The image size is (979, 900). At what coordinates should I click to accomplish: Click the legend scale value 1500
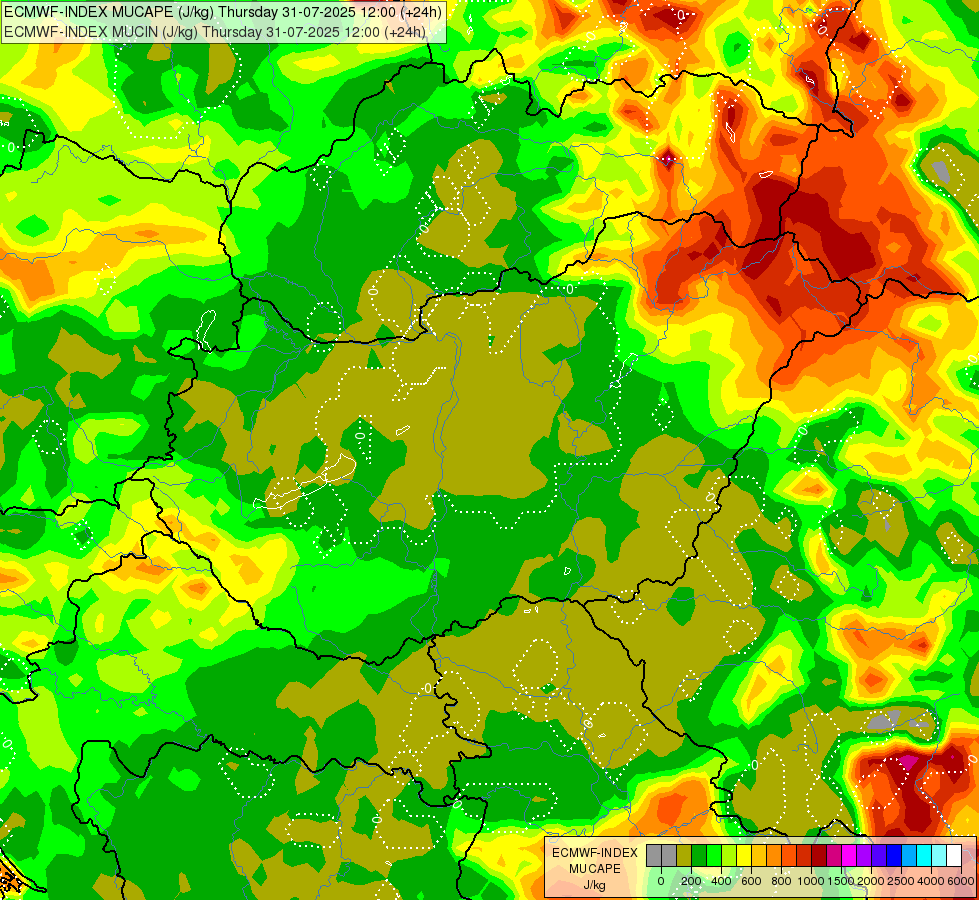pyautogui.click(x=841, y=881)
